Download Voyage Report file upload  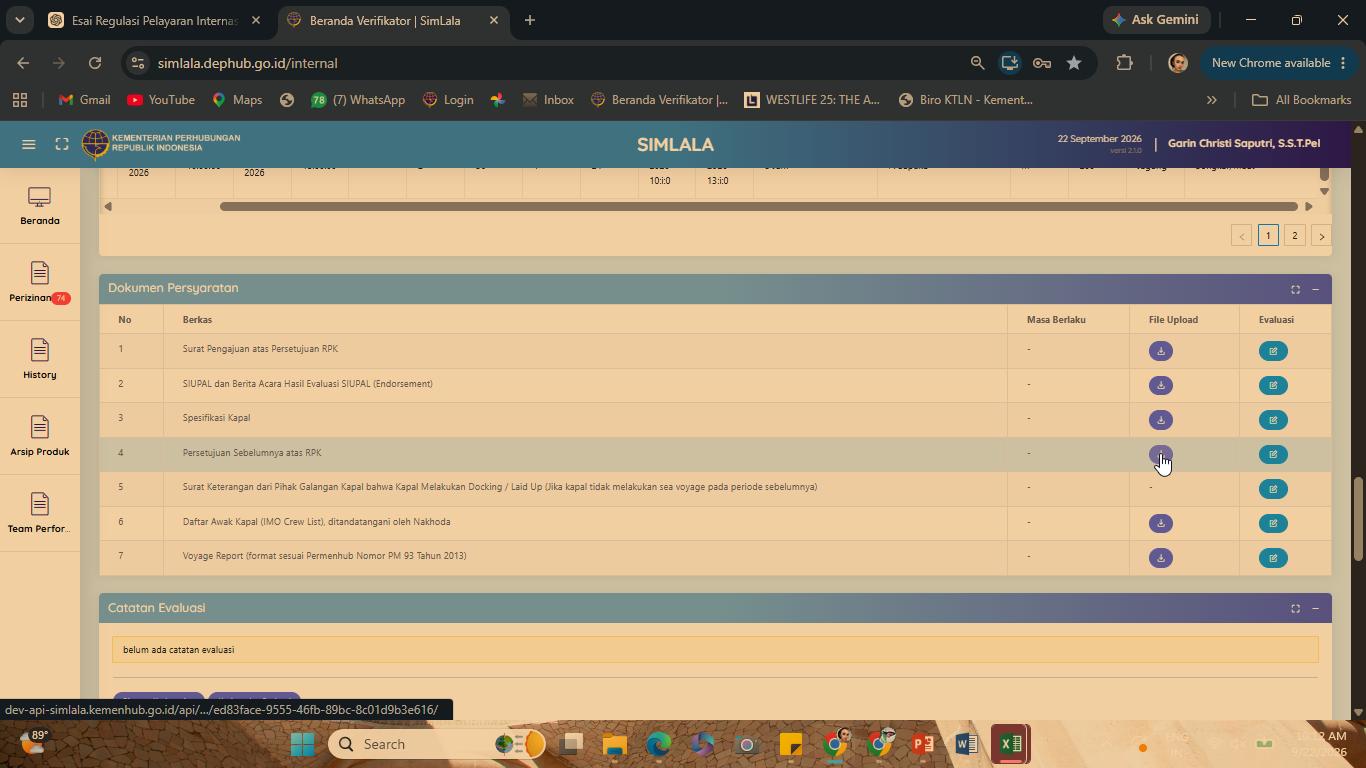click(1160, 558)
